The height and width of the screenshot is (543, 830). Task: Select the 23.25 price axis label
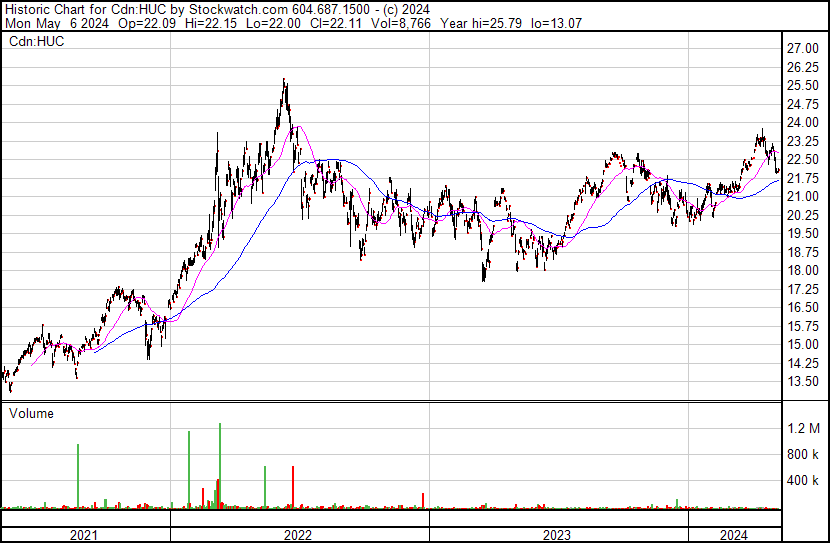802,141
